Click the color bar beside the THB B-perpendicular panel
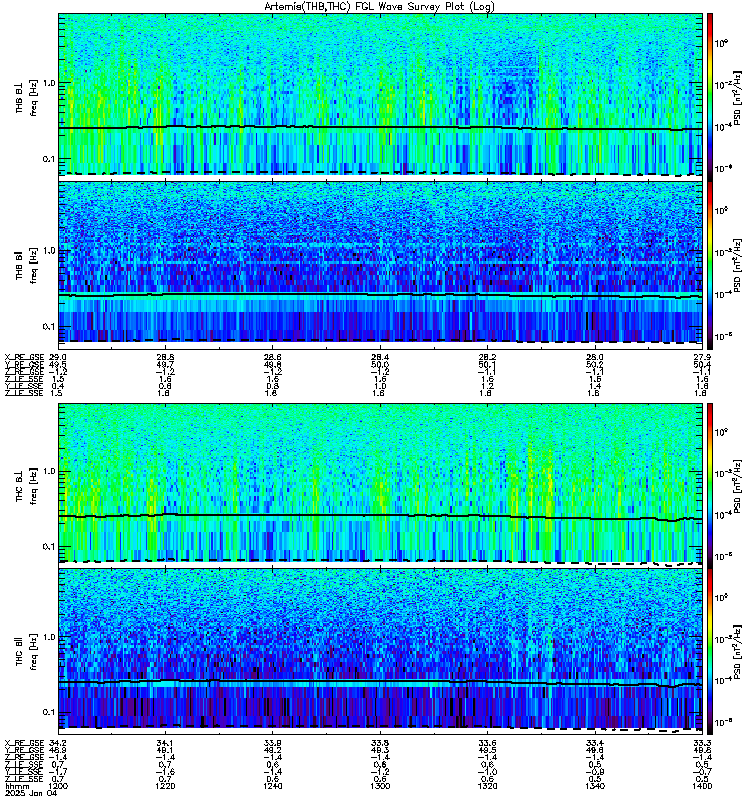Viewport: 750px width, 800px height. click(x=710, y=98)
